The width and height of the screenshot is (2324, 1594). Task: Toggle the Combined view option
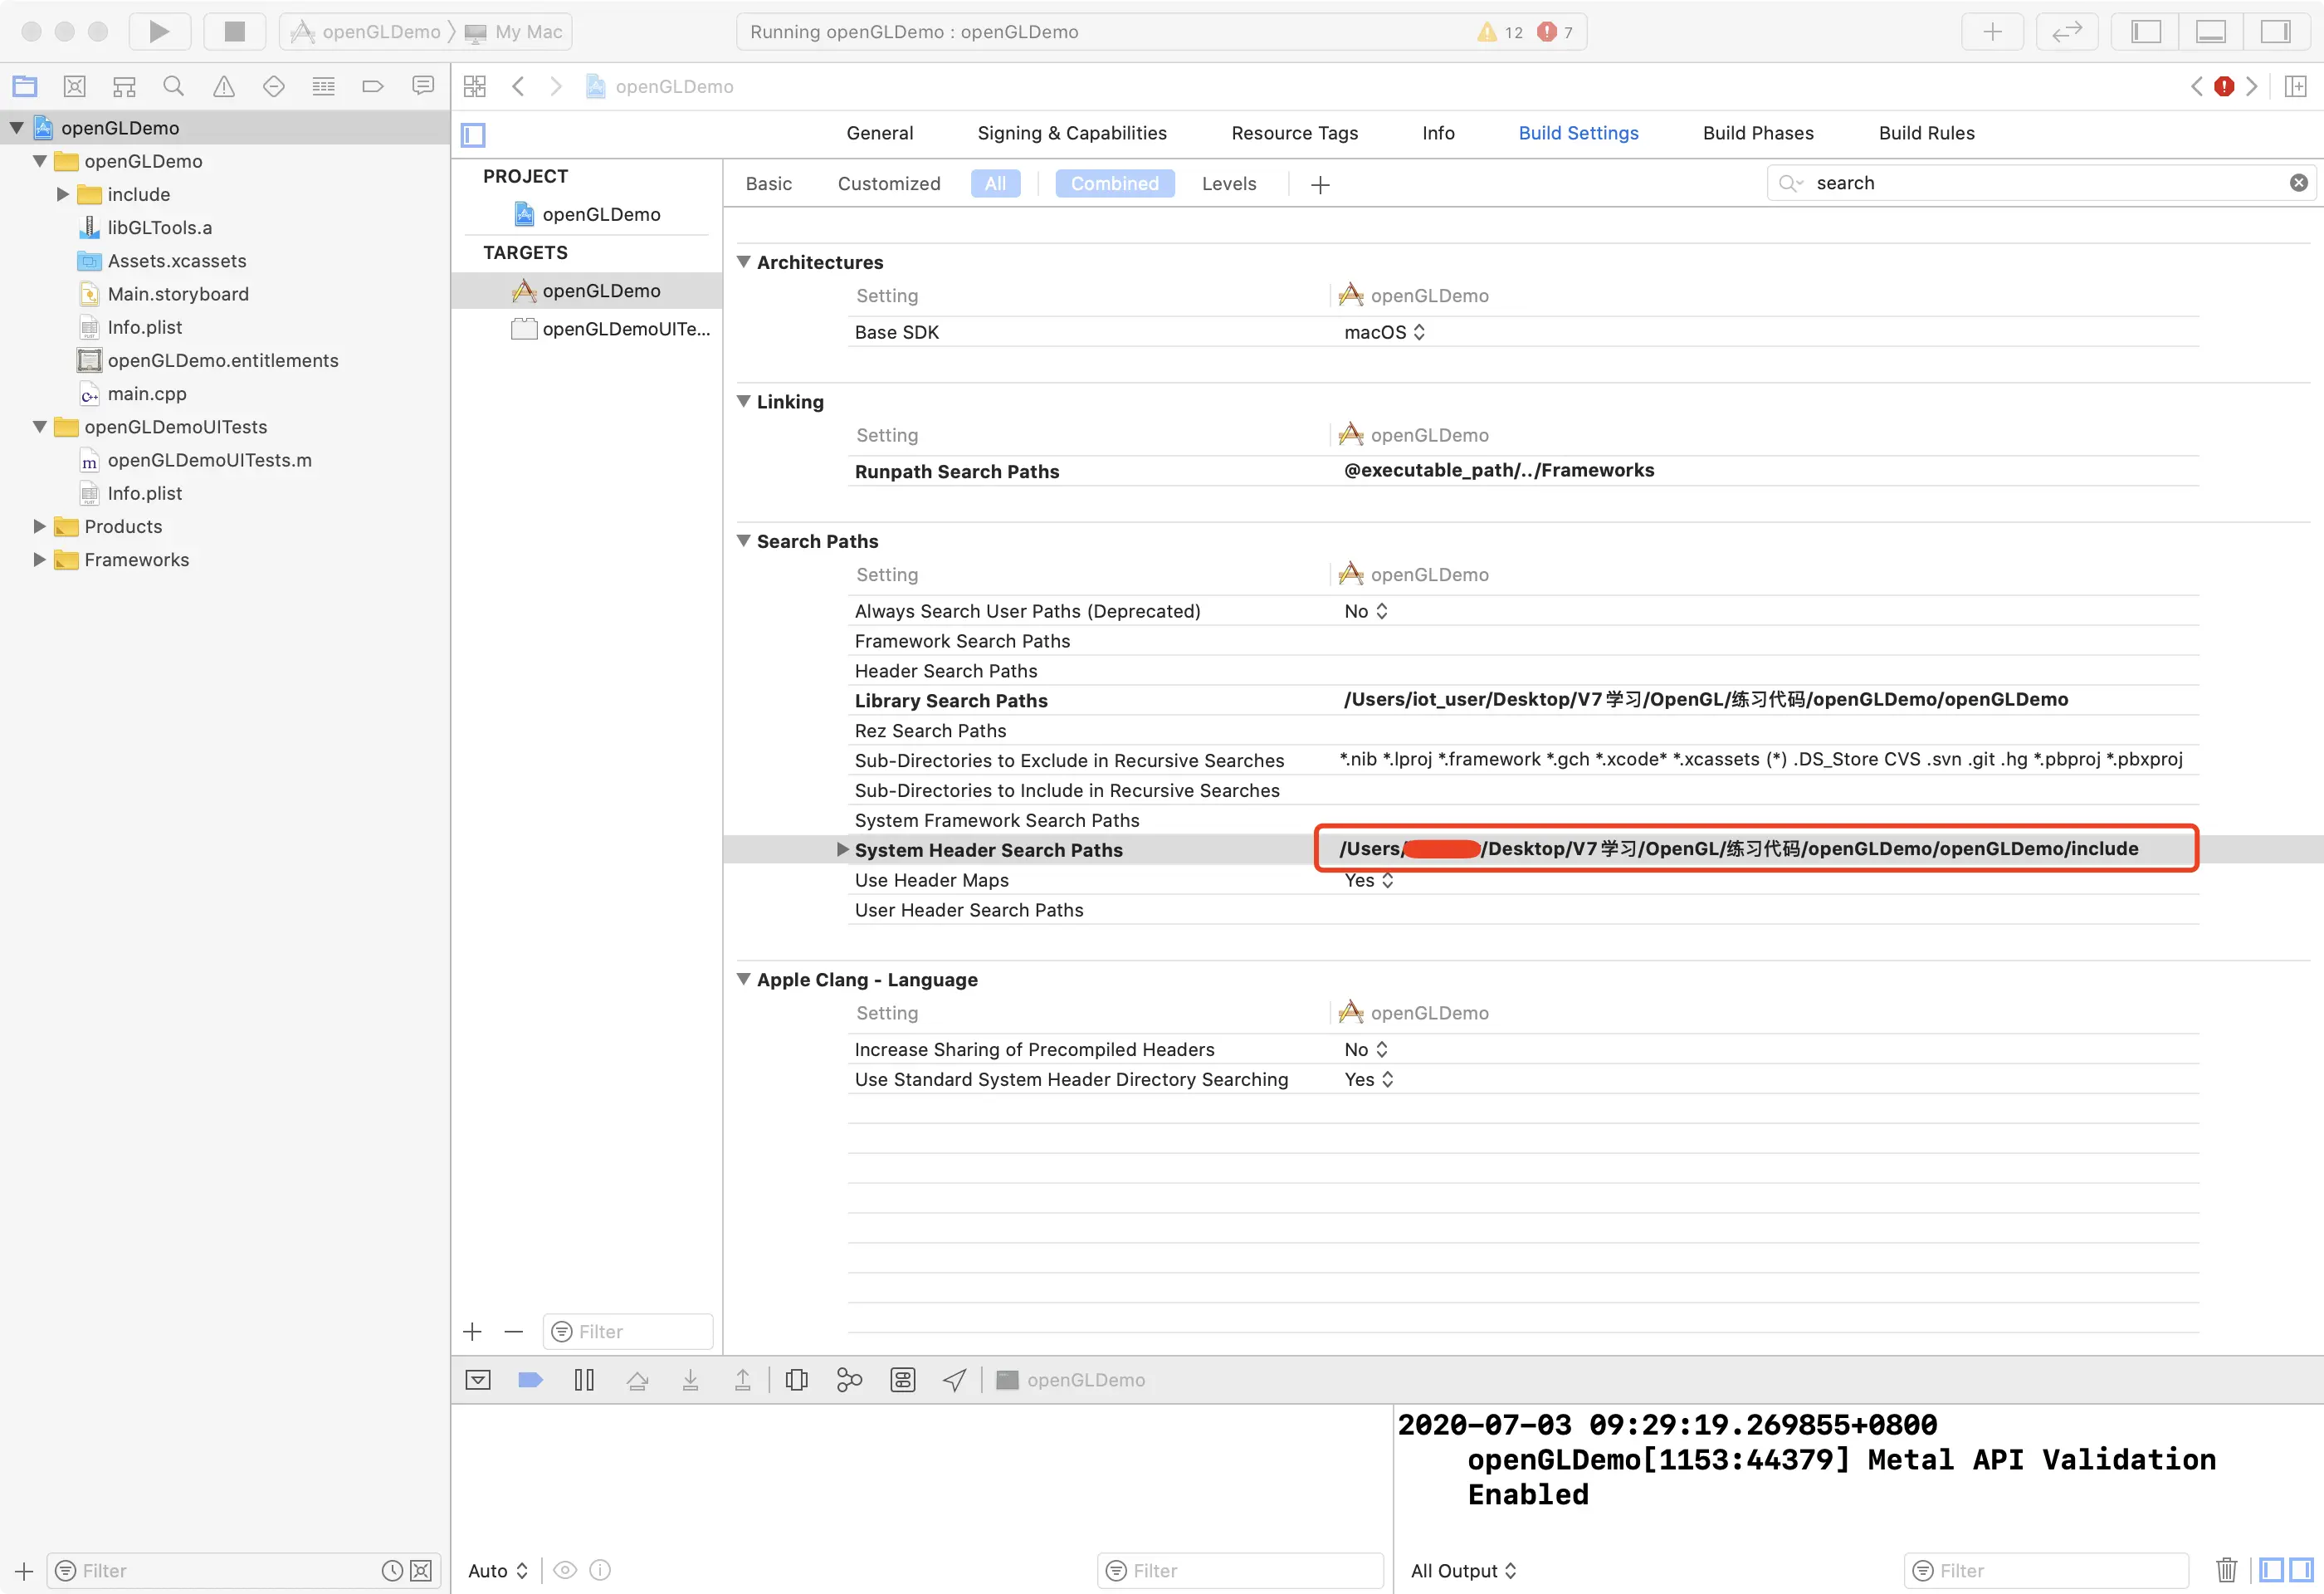coord(1114,184)
